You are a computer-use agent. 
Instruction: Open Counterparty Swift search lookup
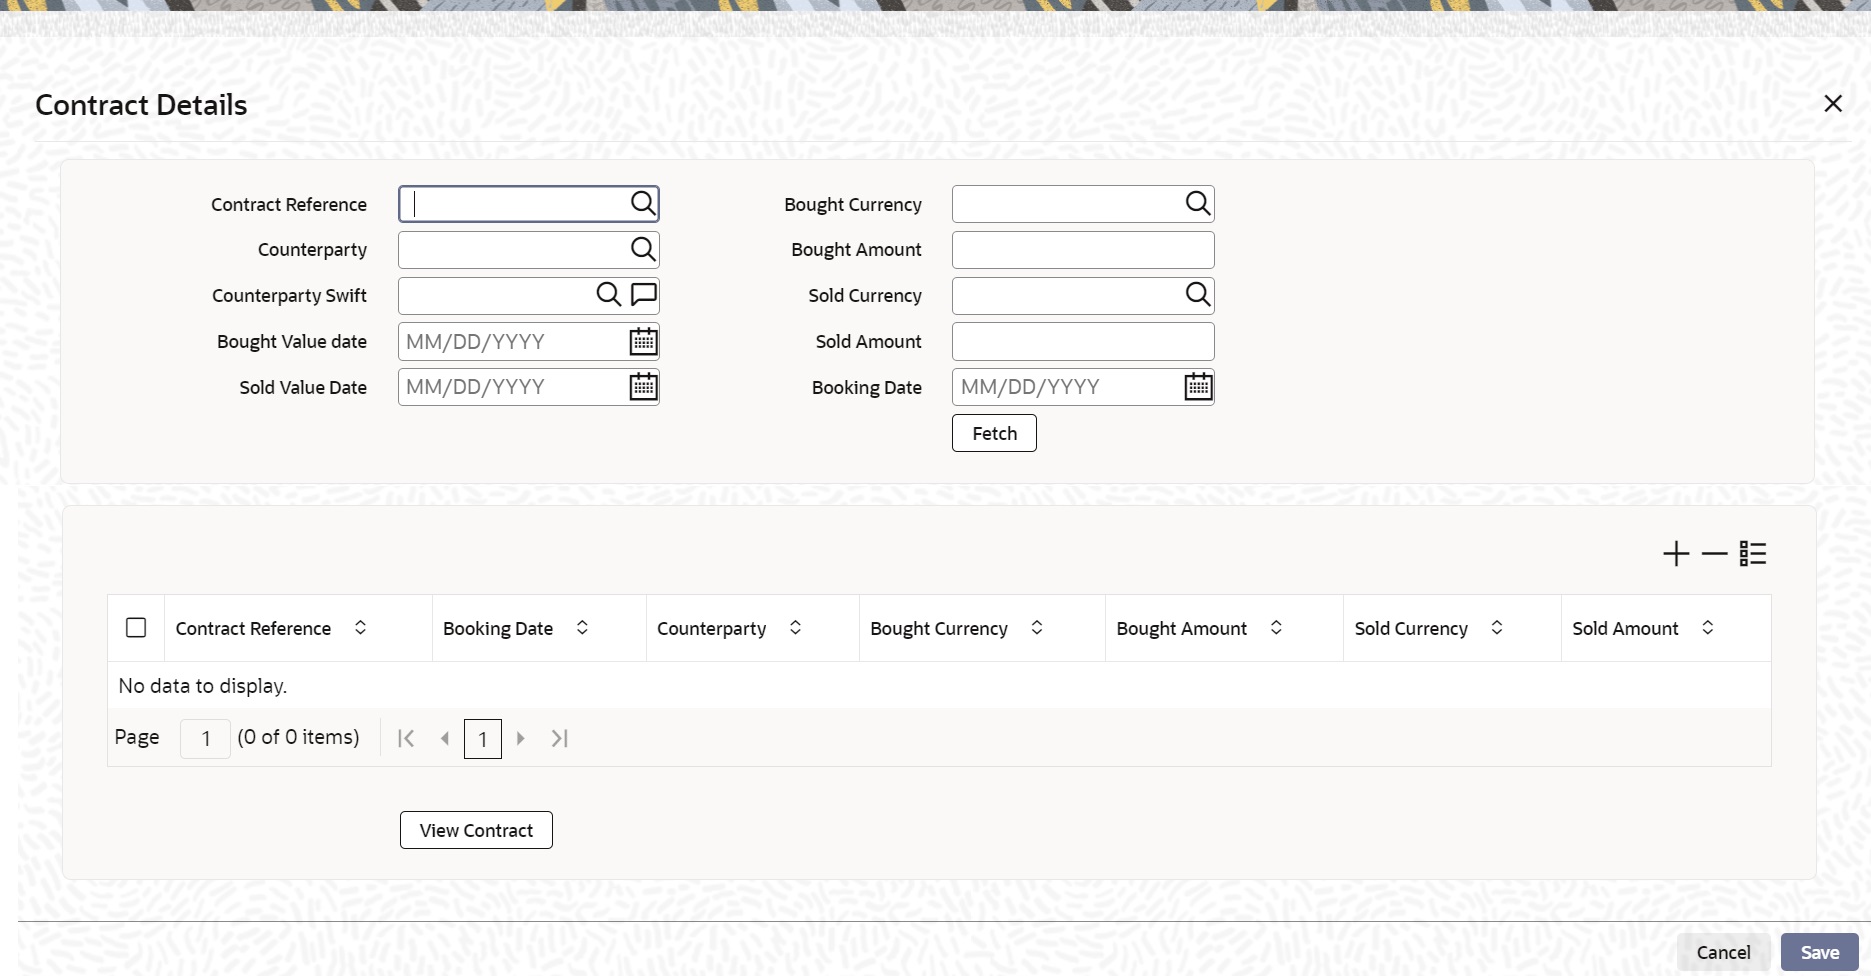pyautogui.click(x=608, y=295)
